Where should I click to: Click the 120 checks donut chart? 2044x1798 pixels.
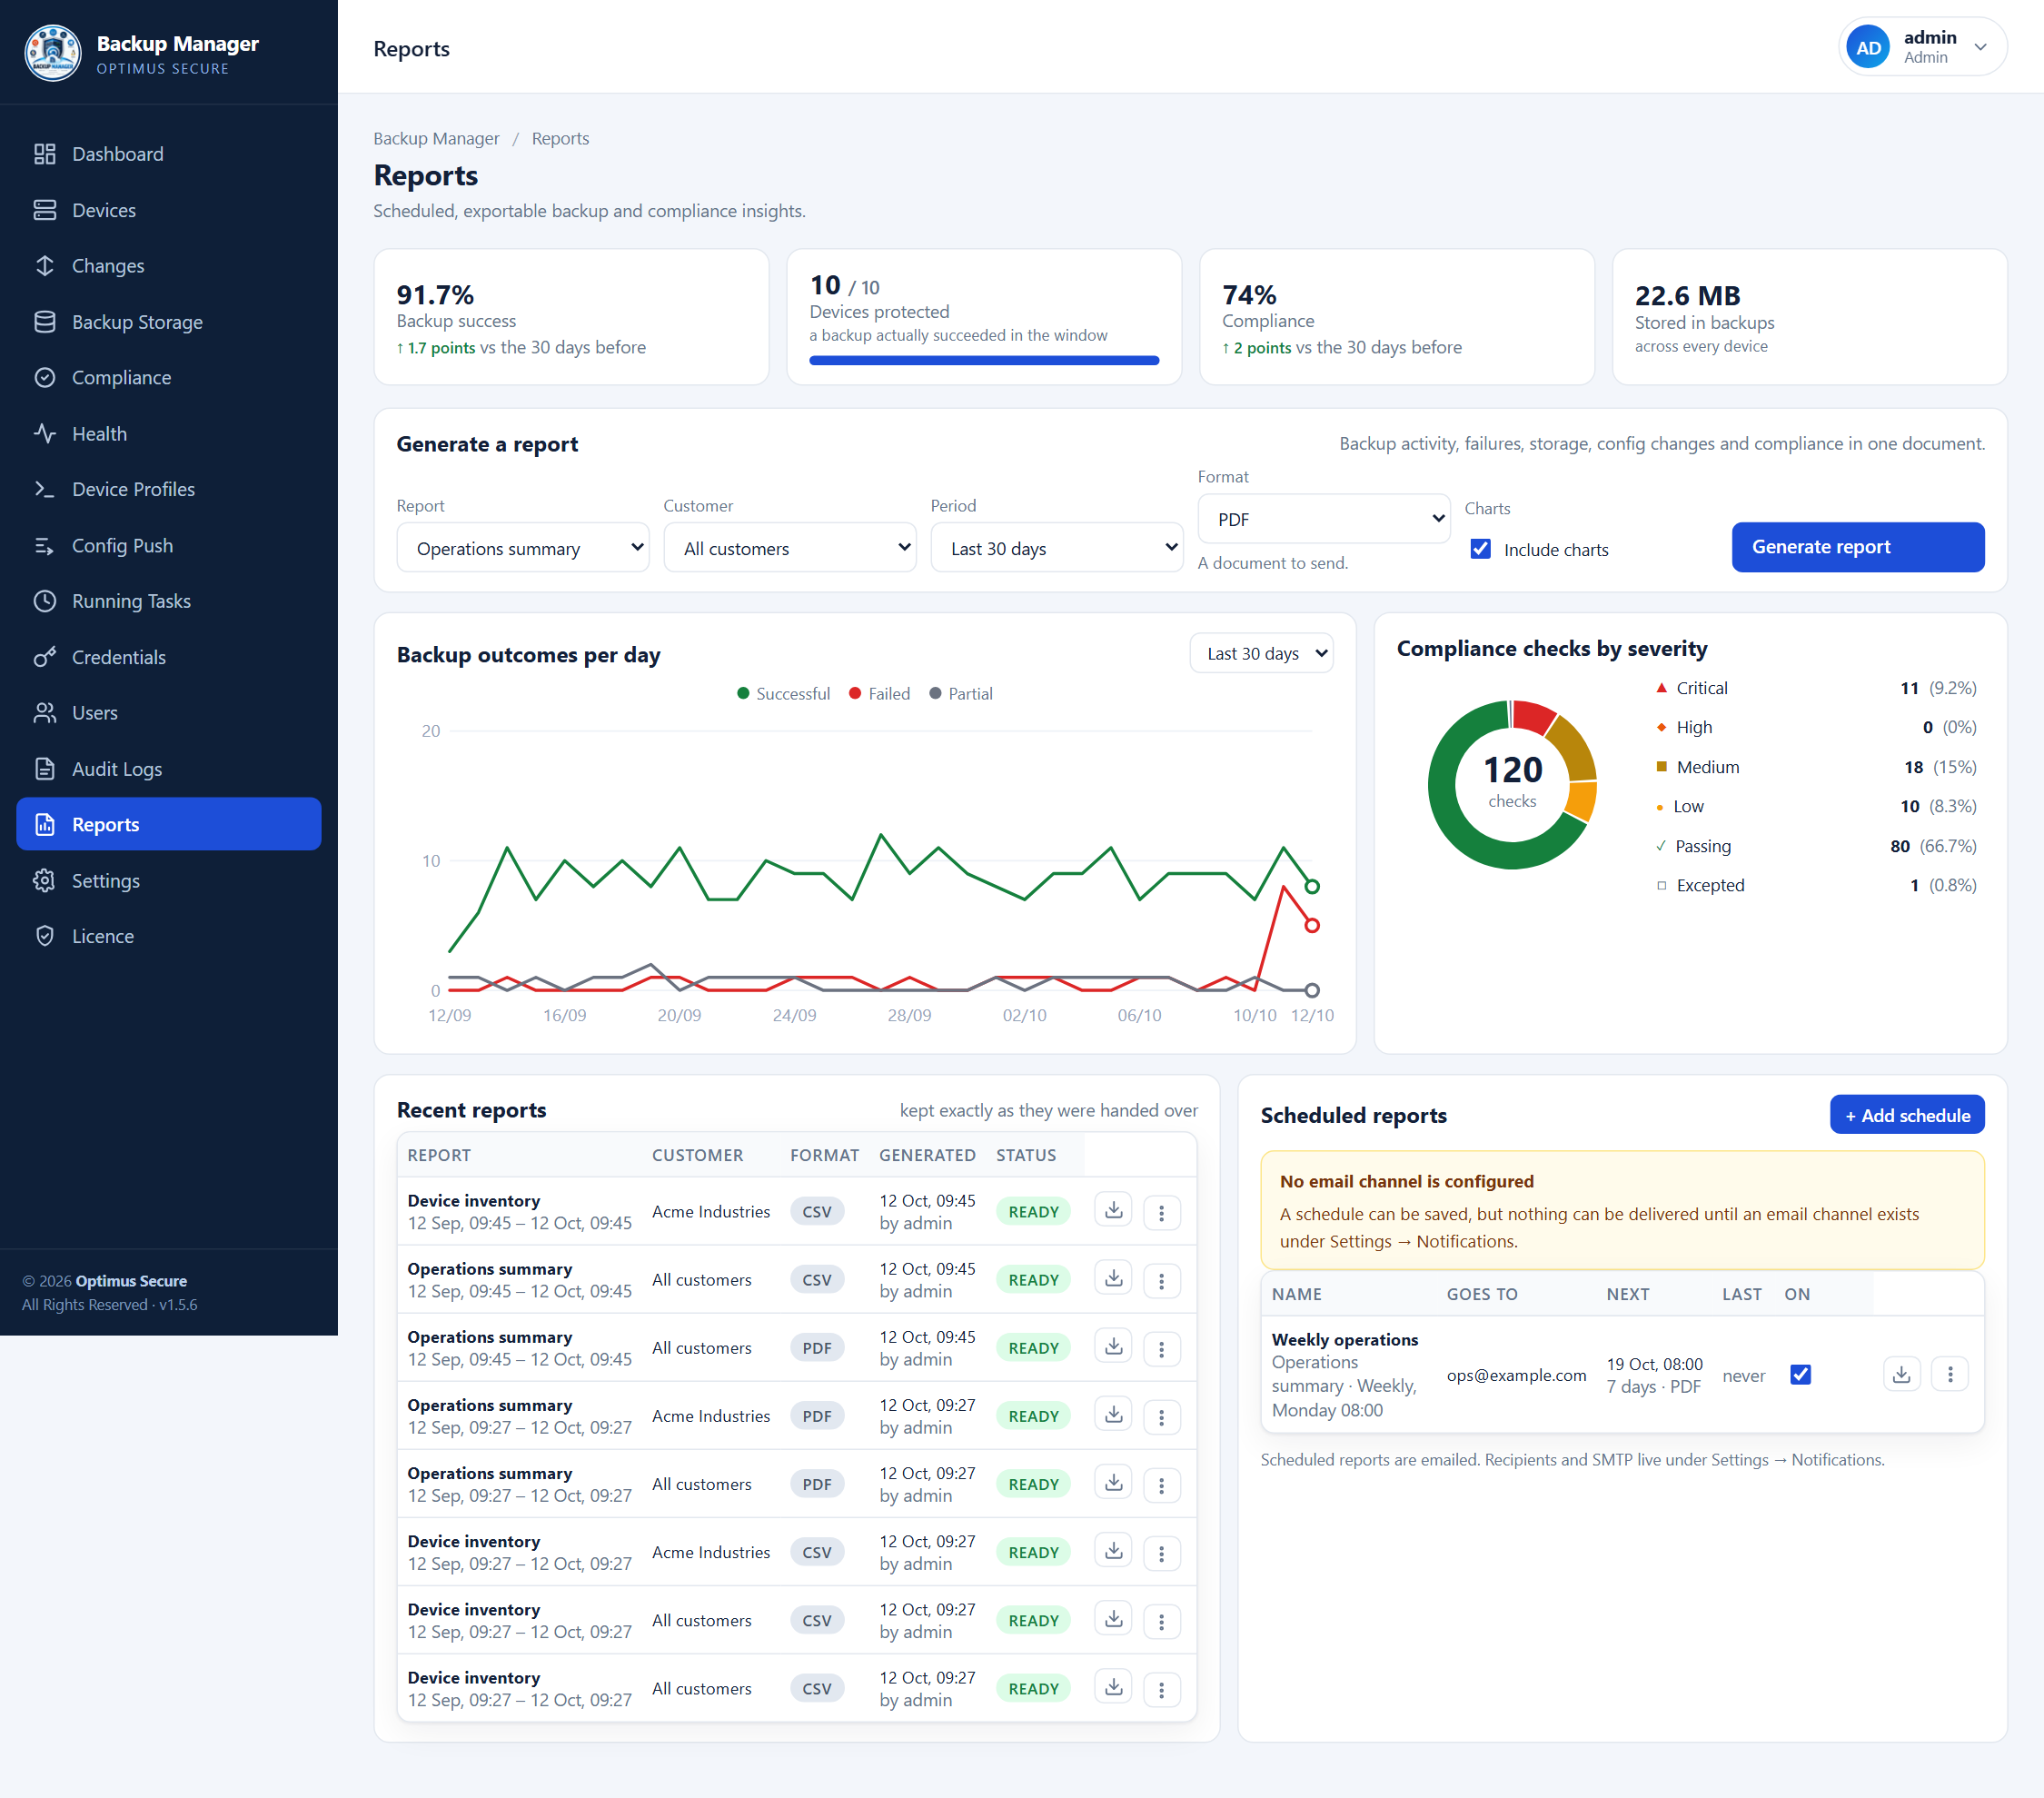(1512, 784)
